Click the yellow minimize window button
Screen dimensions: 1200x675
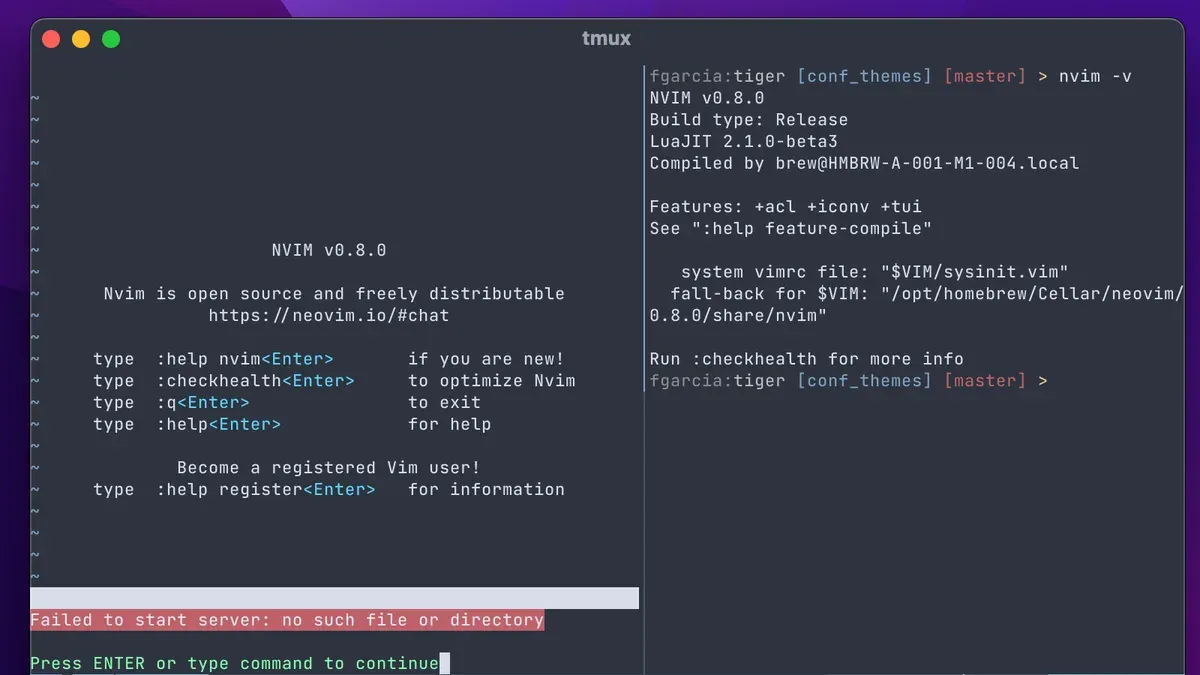[x=81, y=39]
